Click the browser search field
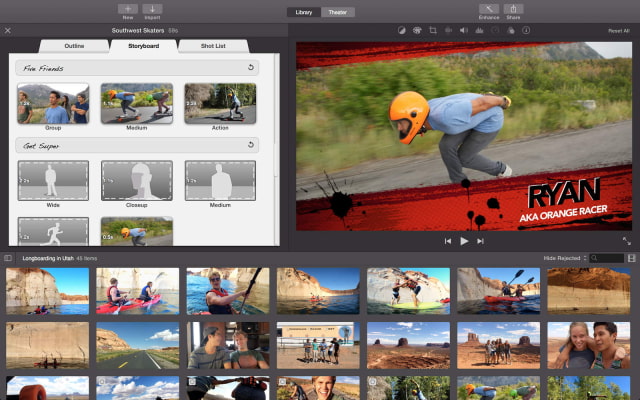 click(608, 258)
